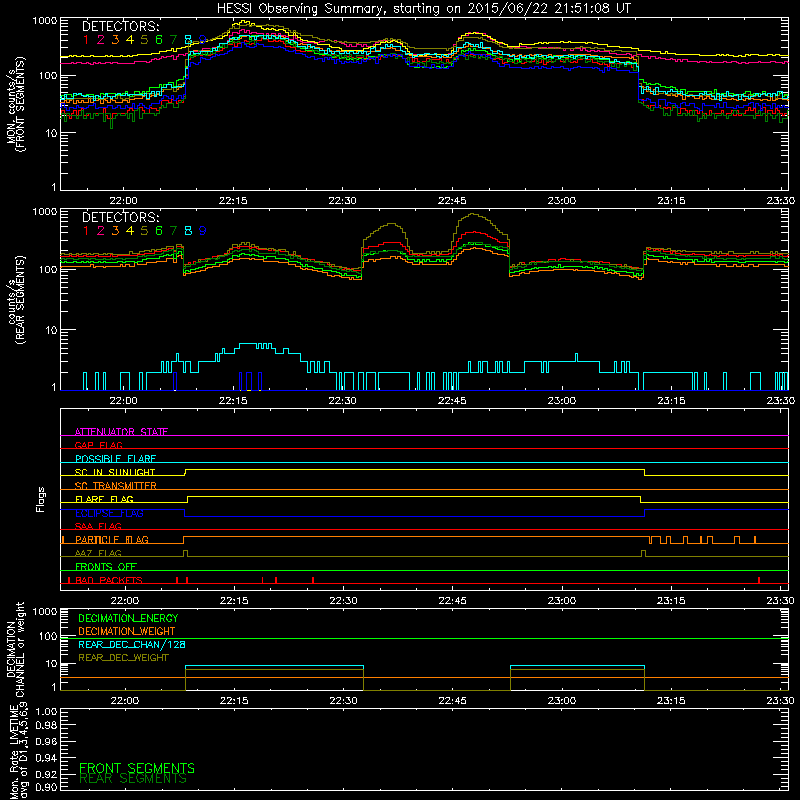
Task: Select green detector number 6 in rear segments legend
Action: click(x=159, y=231)
